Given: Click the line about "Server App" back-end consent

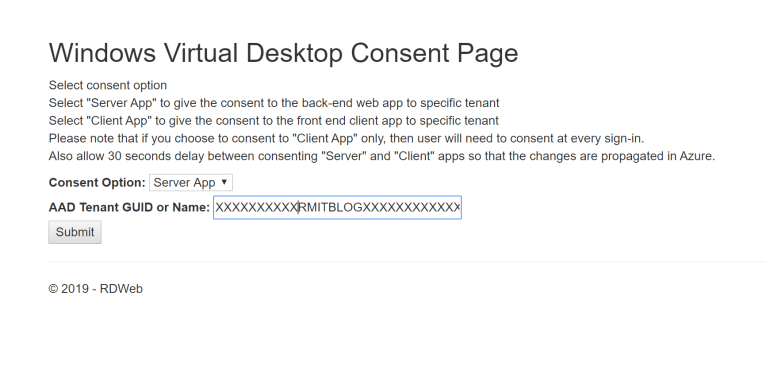Looking at the screenshot, I should (274, 103).
